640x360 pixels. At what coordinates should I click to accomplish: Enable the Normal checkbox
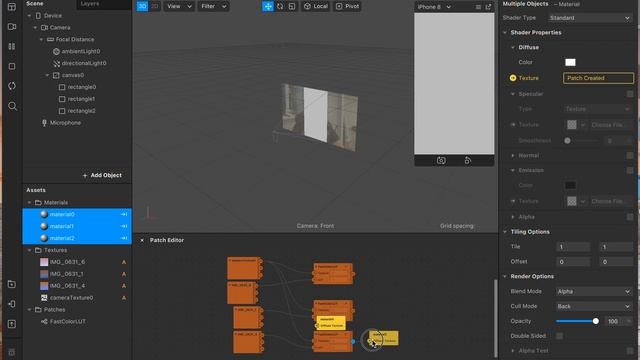click(x=630, y=156)
